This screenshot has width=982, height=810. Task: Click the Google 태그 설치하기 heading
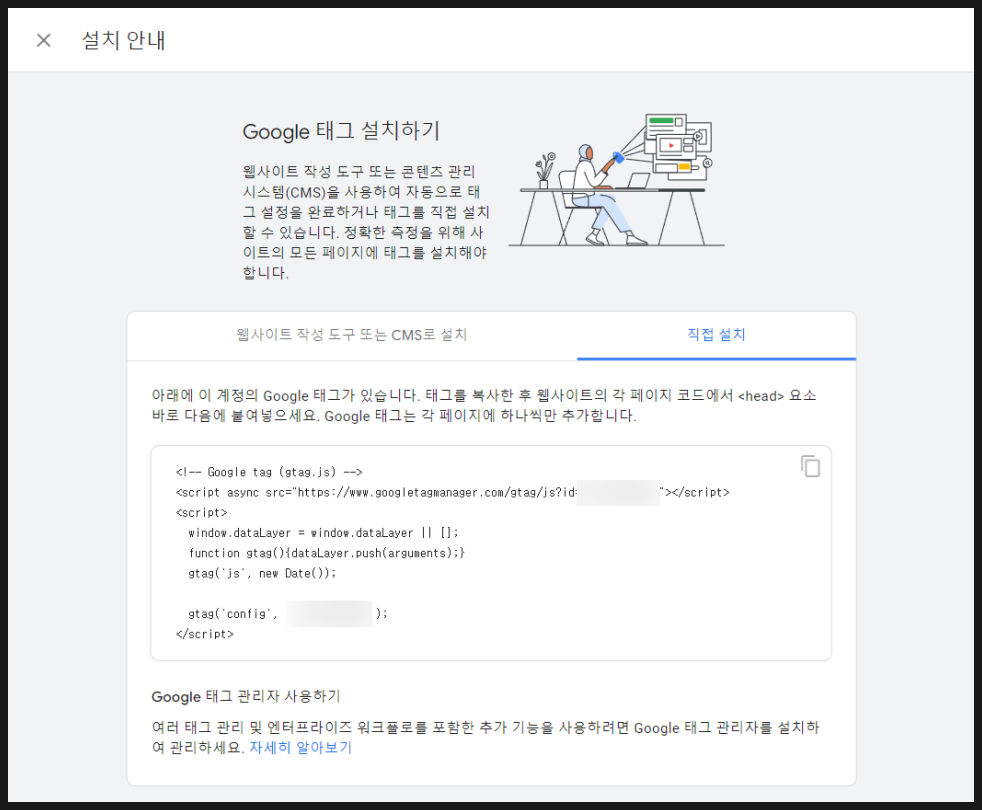pos(341,132)
